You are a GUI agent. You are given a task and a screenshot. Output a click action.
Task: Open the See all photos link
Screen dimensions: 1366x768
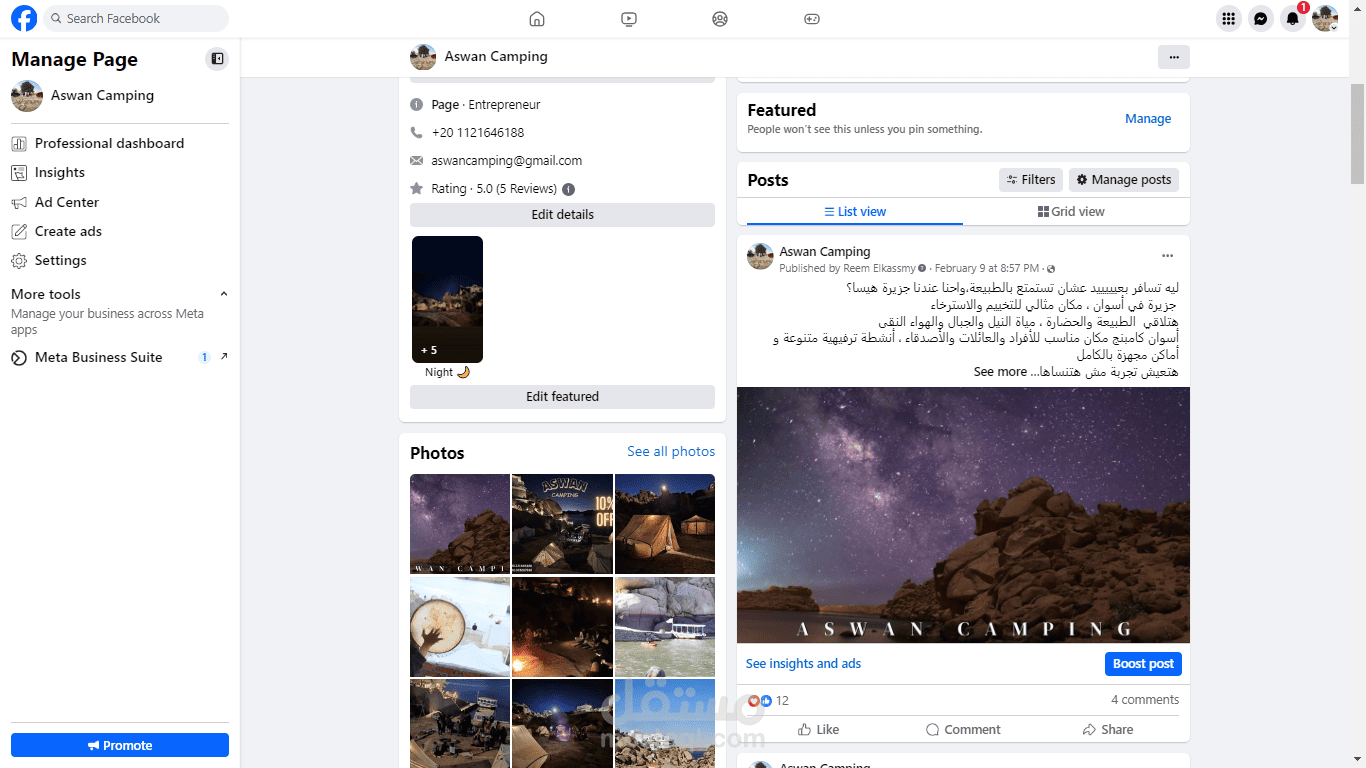click(x=671, y=452)
